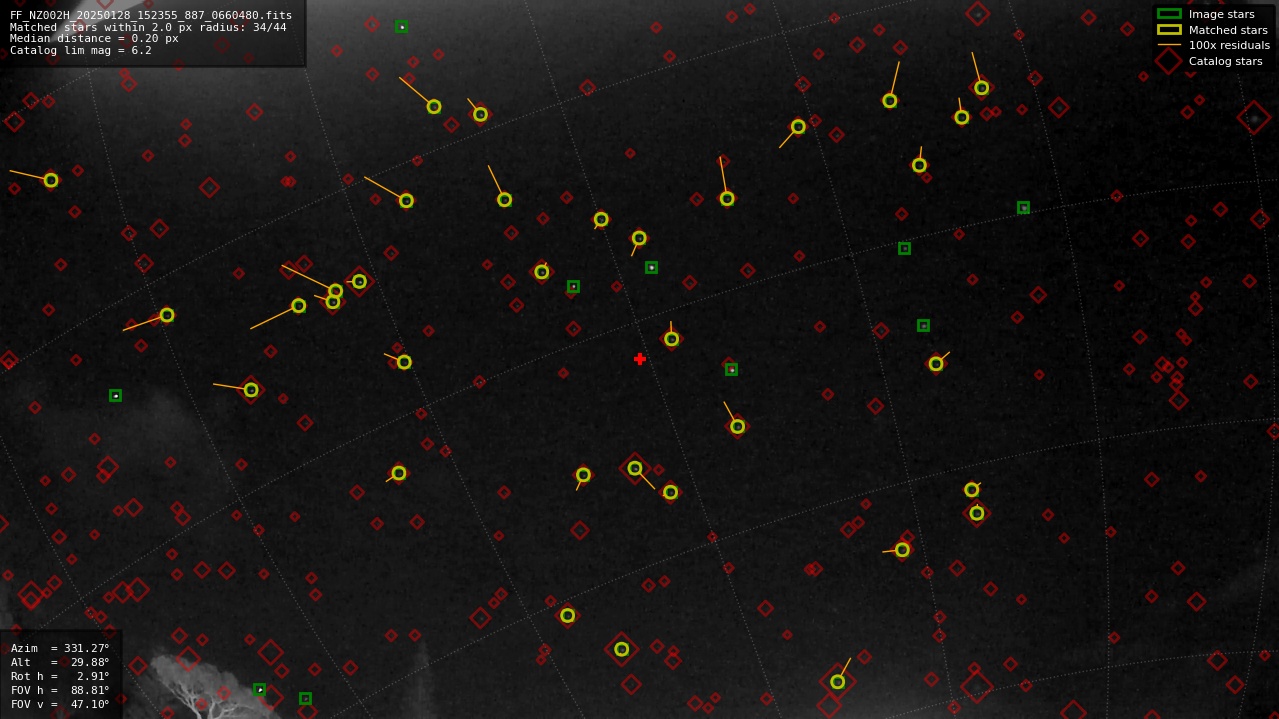Click the 'Image stars' legend label

pyautogui.click(x=1221, y=14)
